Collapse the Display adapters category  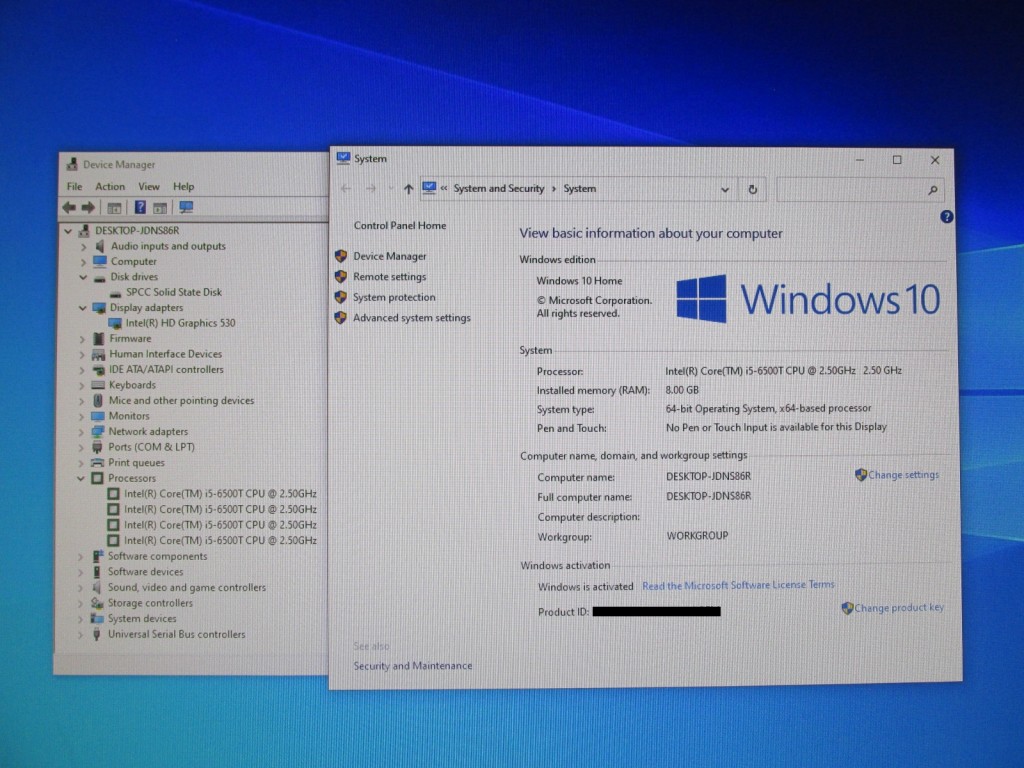point(83,308)
